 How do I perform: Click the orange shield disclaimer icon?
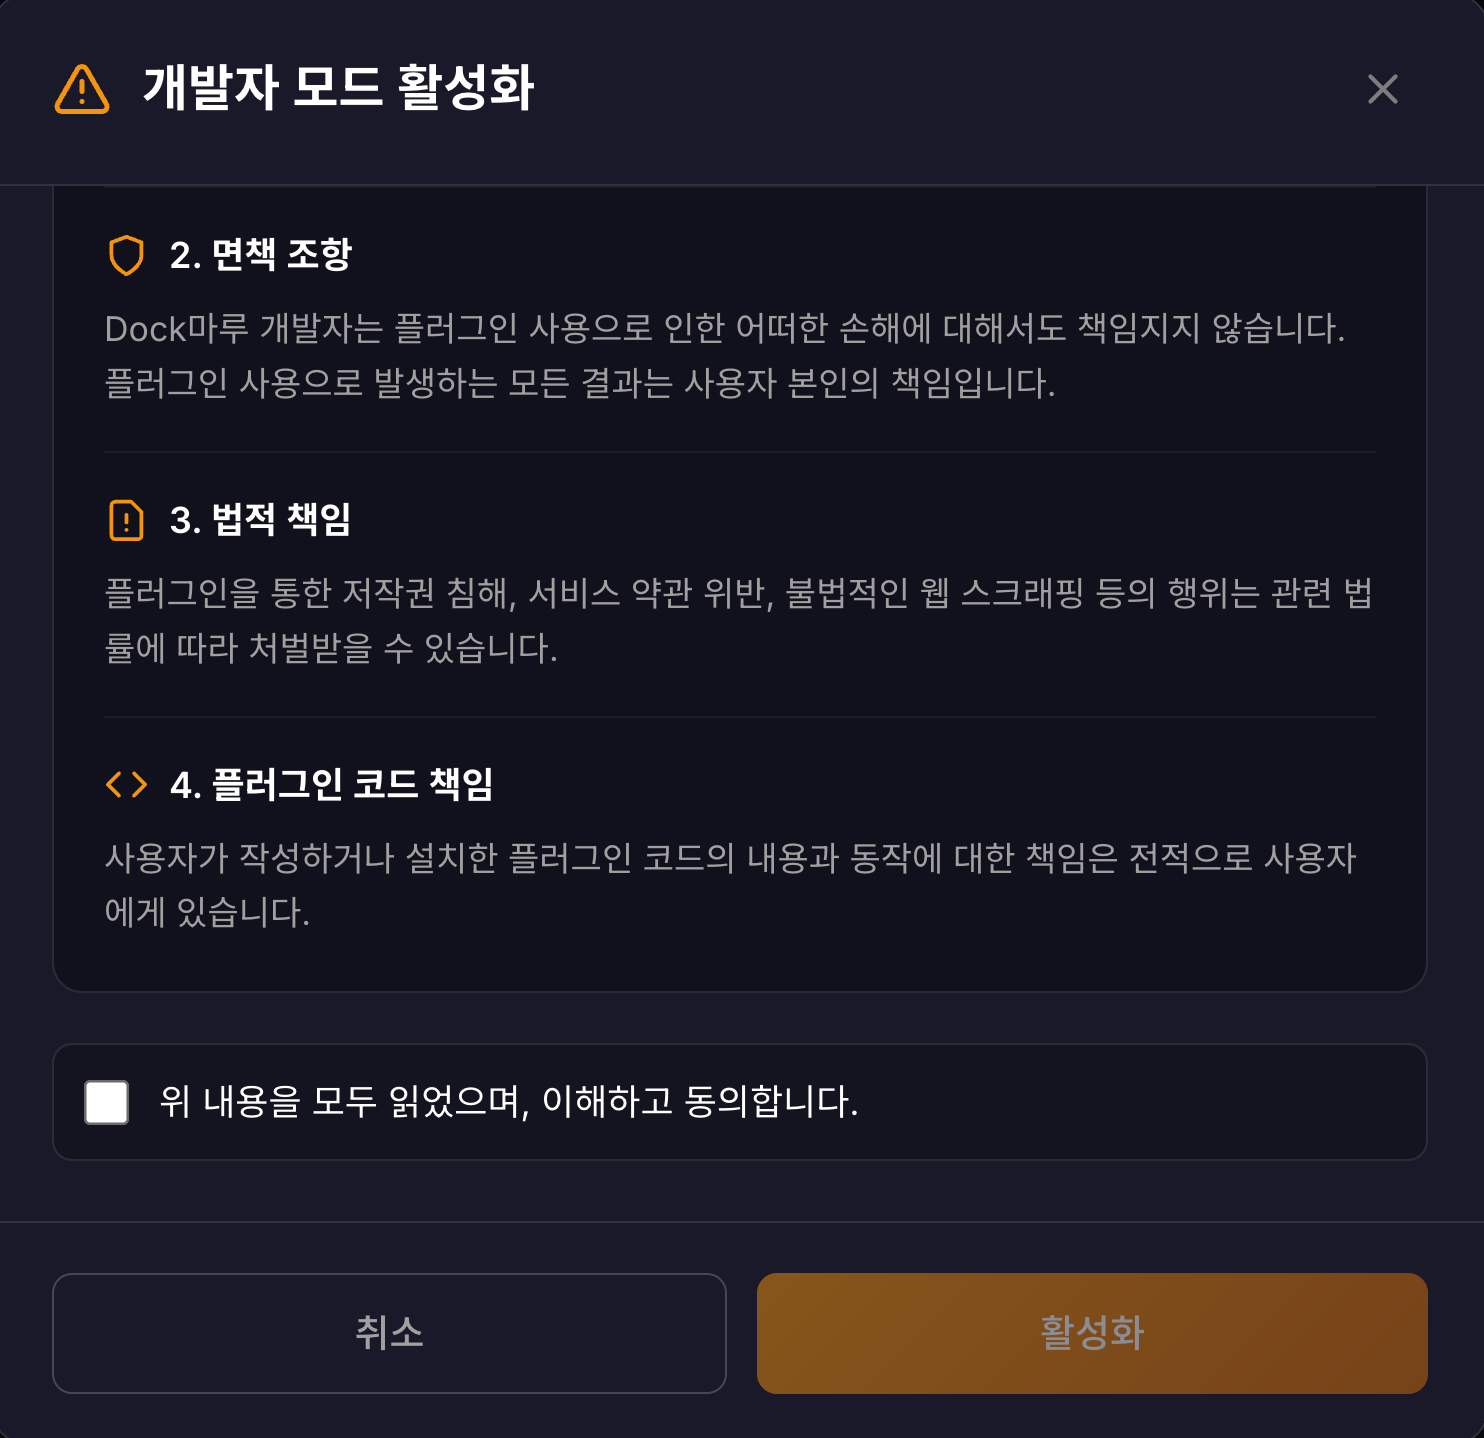pyautogui.click(x=126, y=256)
